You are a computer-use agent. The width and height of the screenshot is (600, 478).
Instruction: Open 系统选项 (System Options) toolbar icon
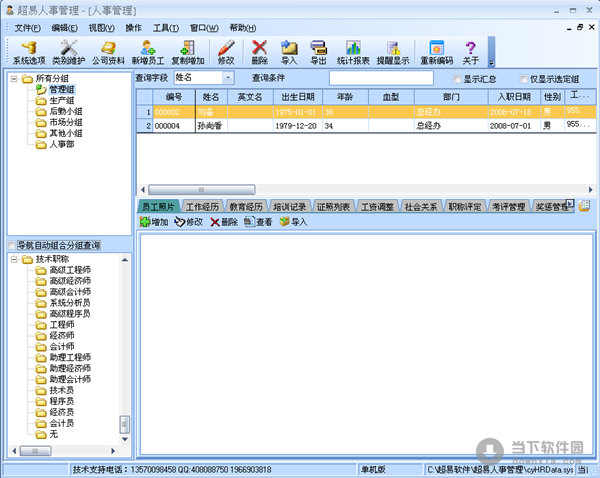click(28, 50)
